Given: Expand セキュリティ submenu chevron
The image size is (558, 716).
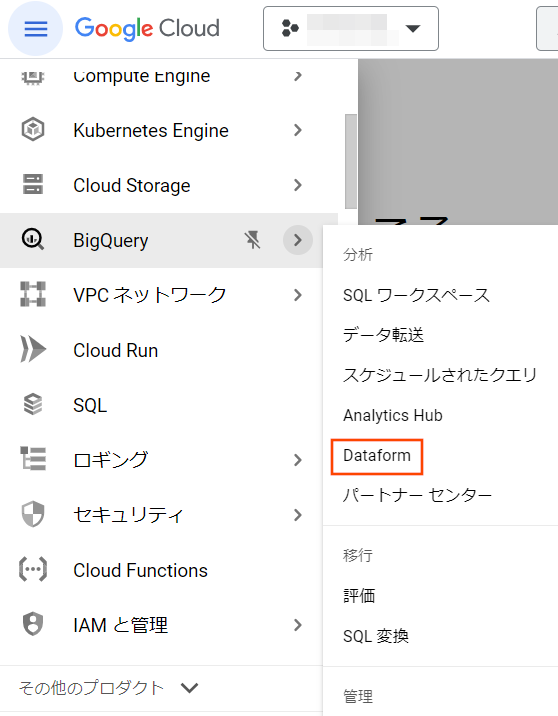Looking at the screenshot, I should (298, 515).
